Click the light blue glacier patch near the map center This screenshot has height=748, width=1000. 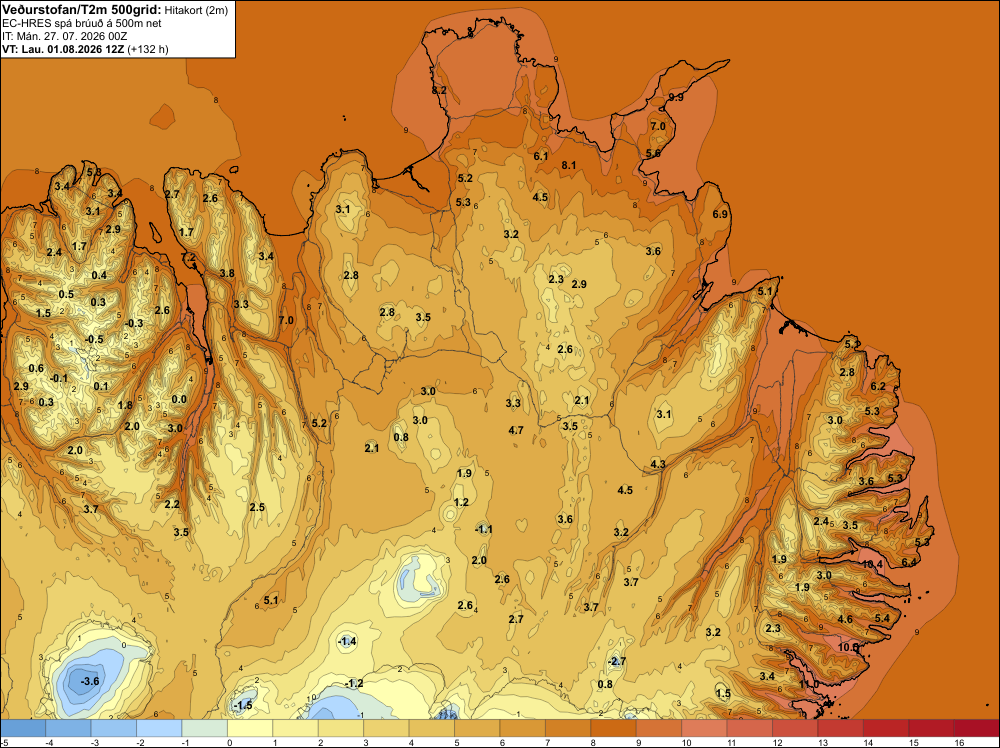pyautogui.click(x=419, y=579)
